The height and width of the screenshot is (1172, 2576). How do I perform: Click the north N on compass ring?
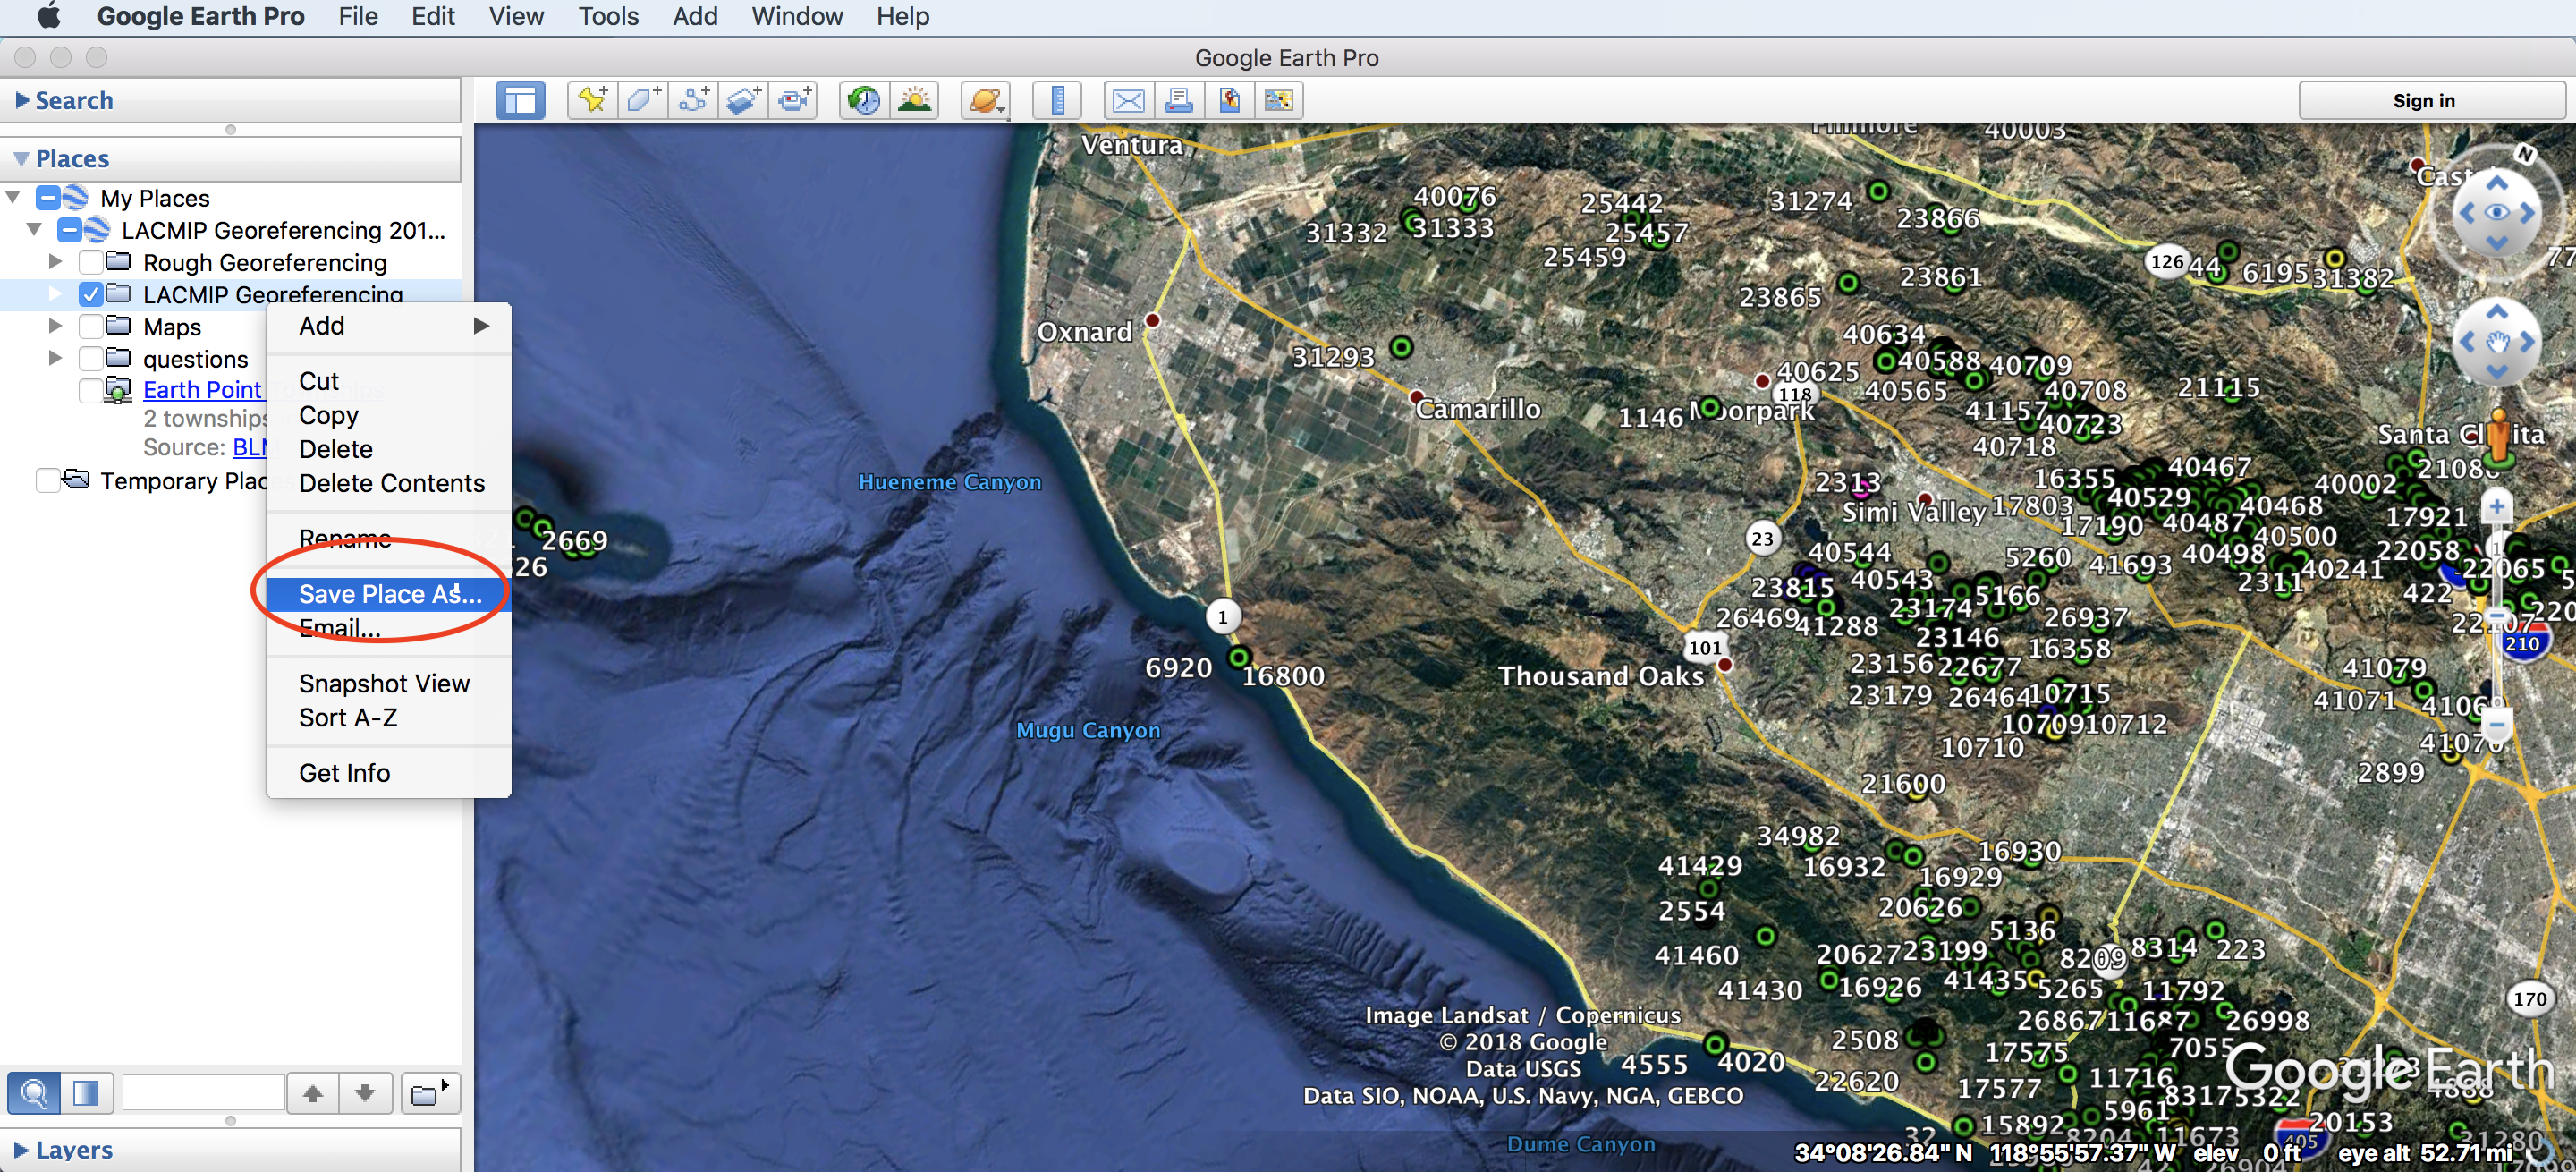point(2525,154)
